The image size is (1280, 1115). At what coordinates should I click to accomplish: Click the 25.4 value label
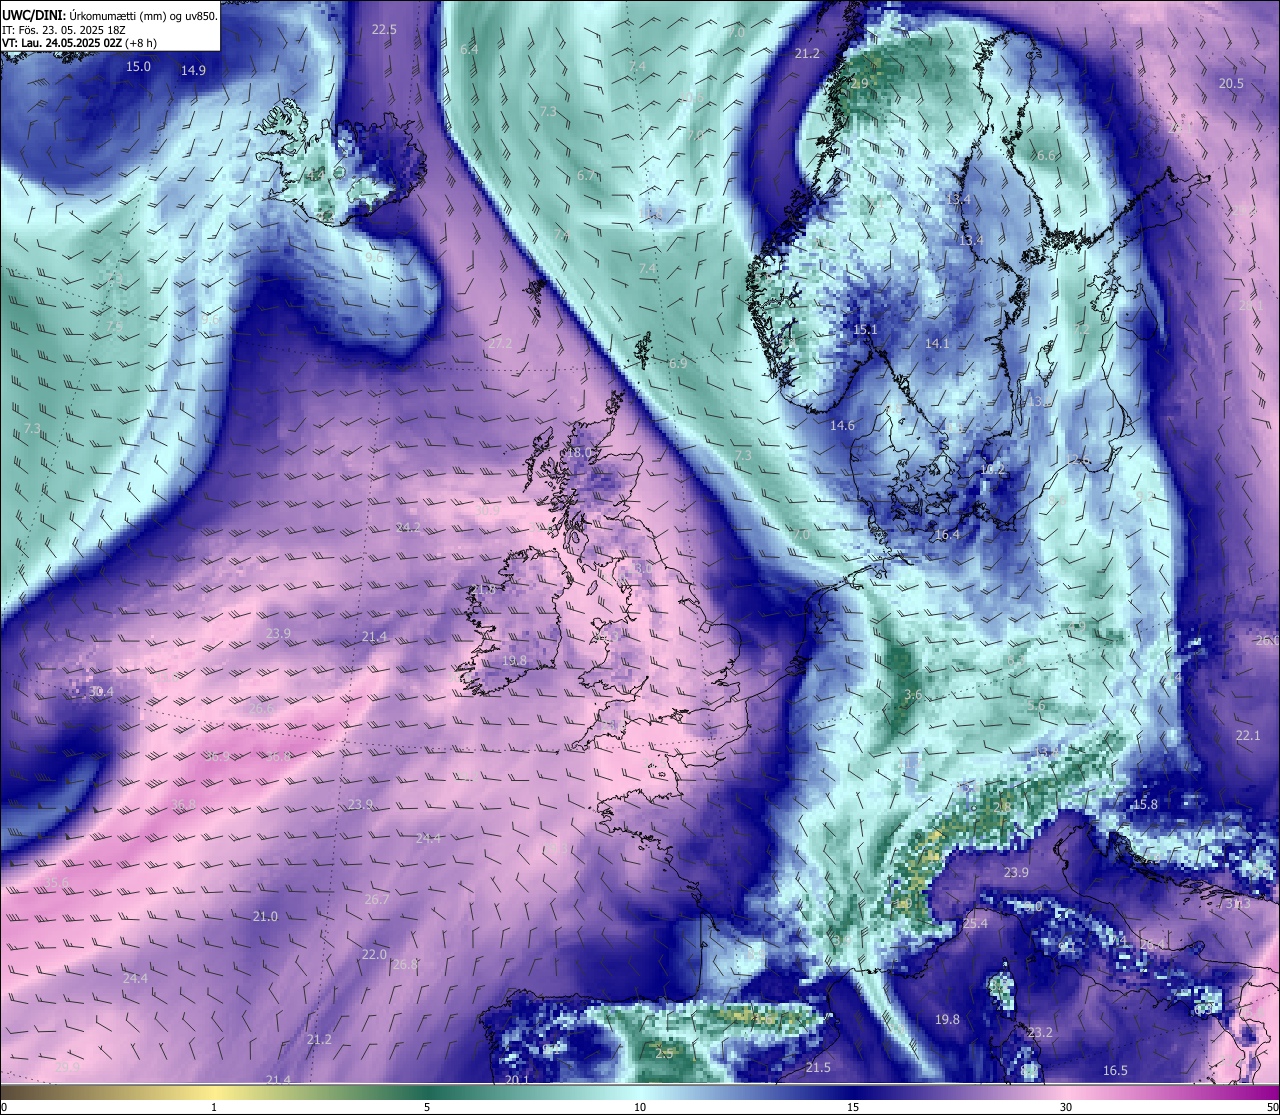pos(975,924)
